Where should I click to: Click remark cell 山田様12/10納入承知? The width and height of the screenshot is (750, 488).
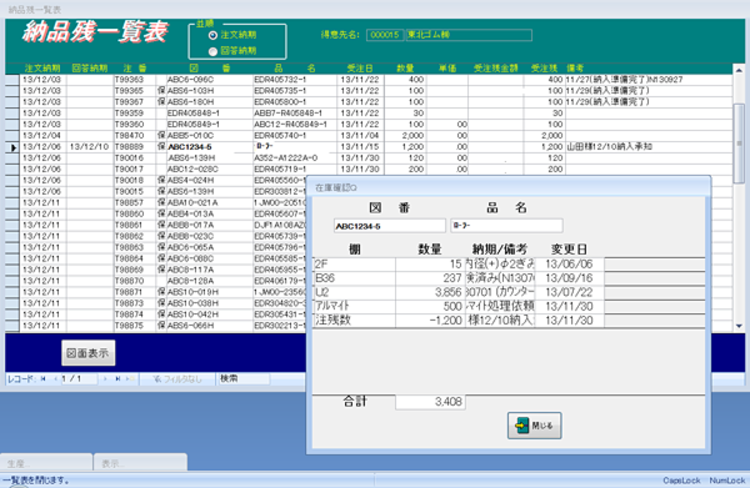(649, 147)
